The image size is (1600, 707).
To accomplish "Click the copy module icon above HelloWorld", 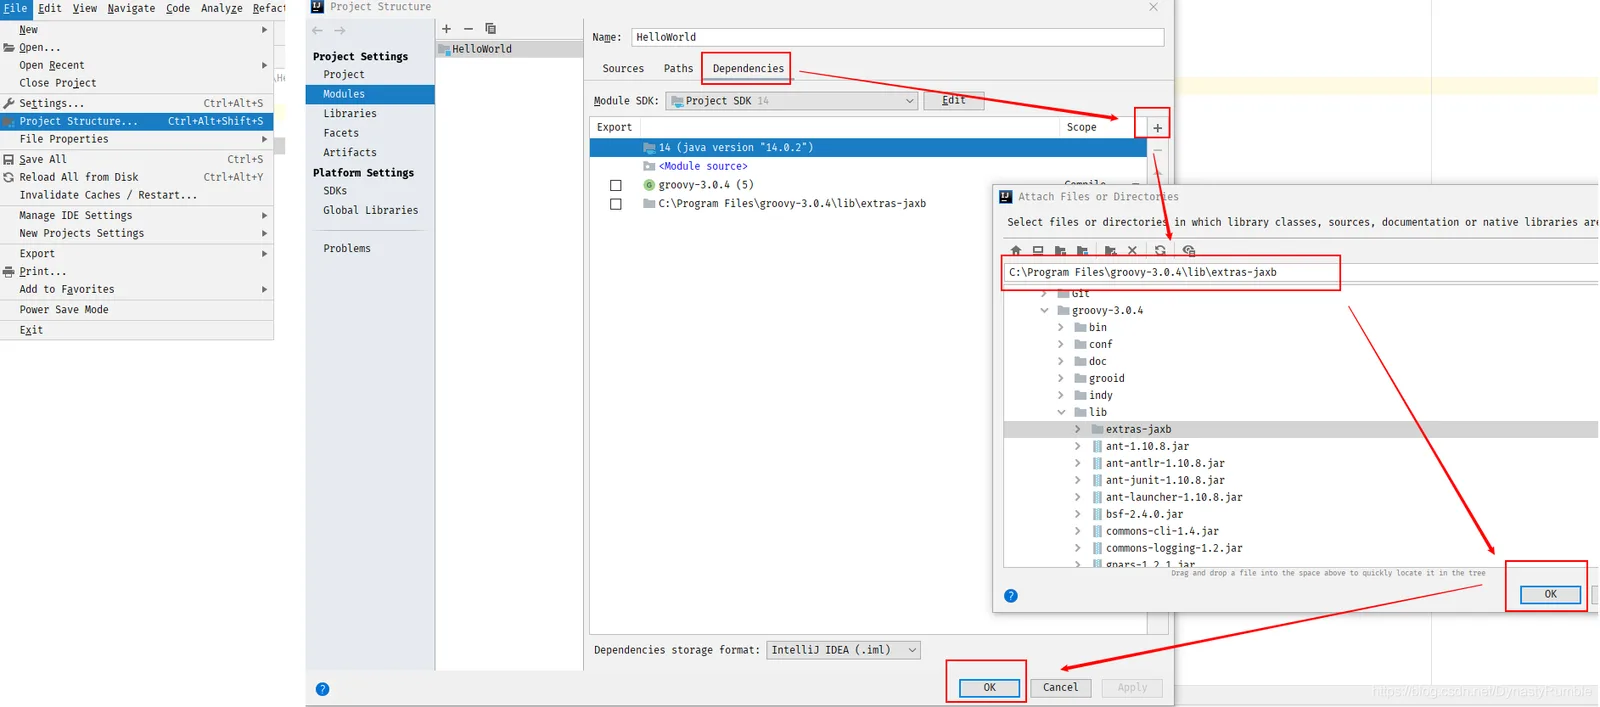I will click(490, 29).
